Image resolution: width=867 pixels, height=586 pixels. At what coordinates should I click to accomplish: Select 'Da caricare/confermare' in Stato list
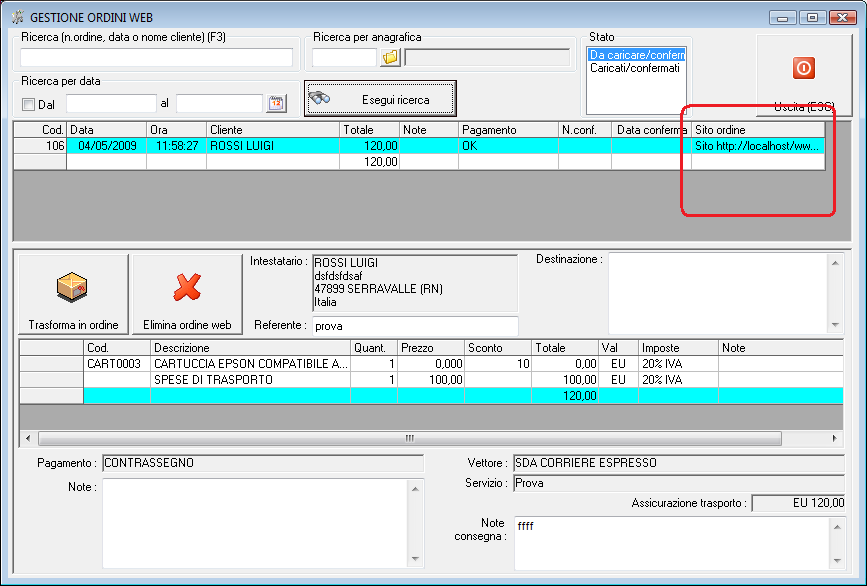point(637,55)
